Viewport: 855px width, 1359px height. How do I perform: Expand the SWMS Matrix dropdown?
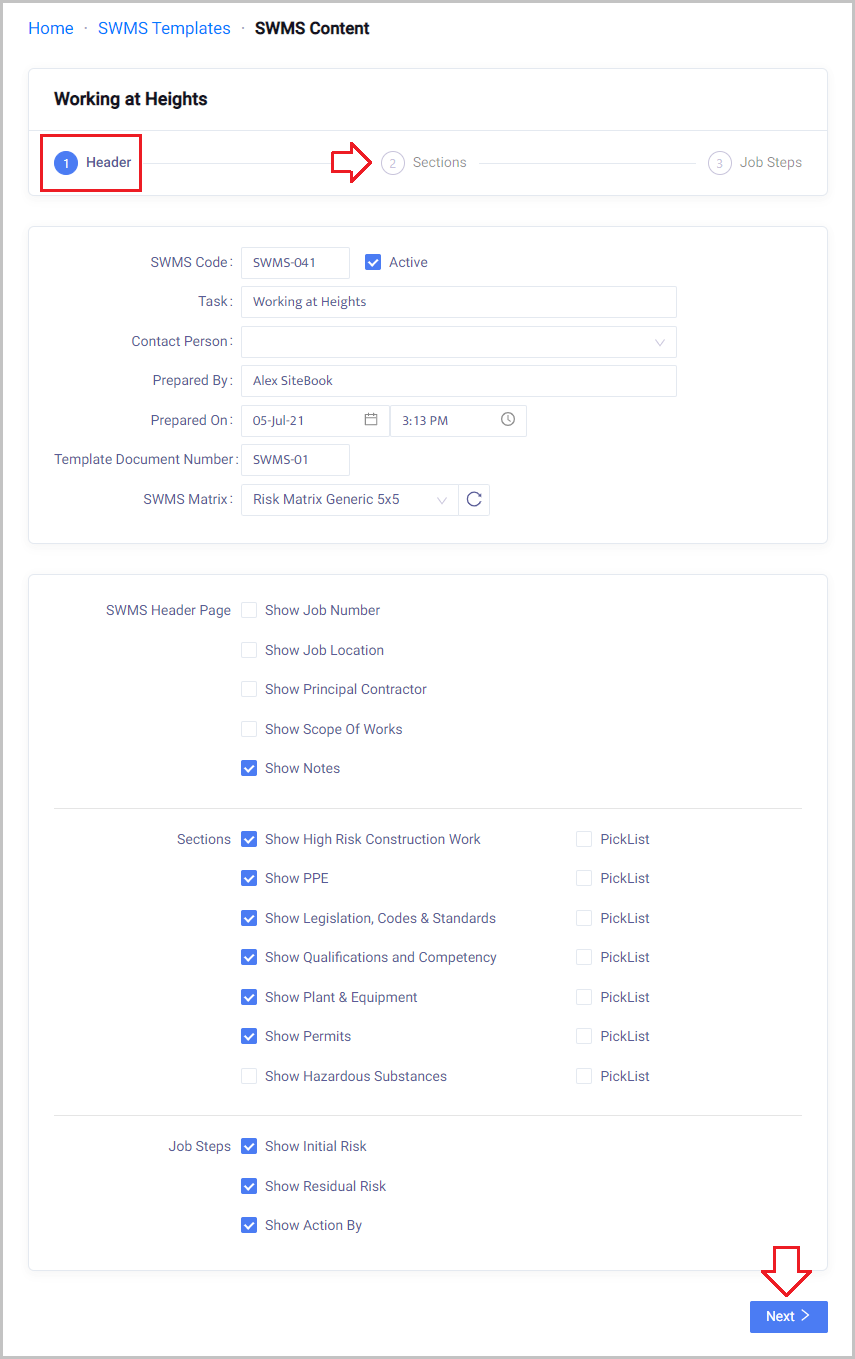[349, 500]
